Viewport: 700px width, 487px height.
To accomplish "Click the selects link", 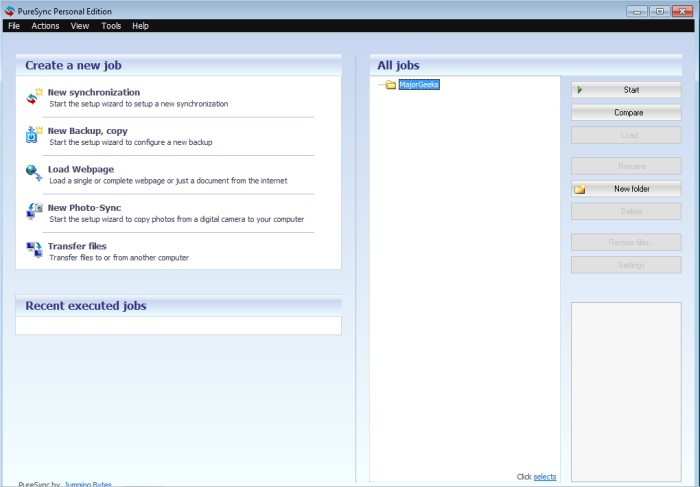I will pos(545,477).
